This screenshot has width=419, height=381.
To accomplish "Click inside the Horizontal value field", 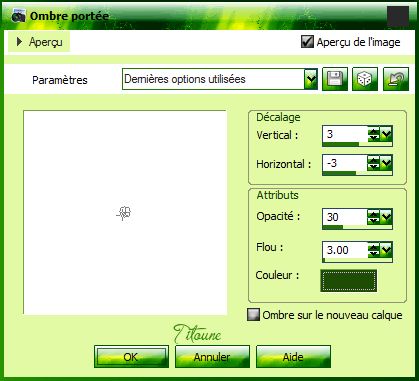I will [345, 163].
